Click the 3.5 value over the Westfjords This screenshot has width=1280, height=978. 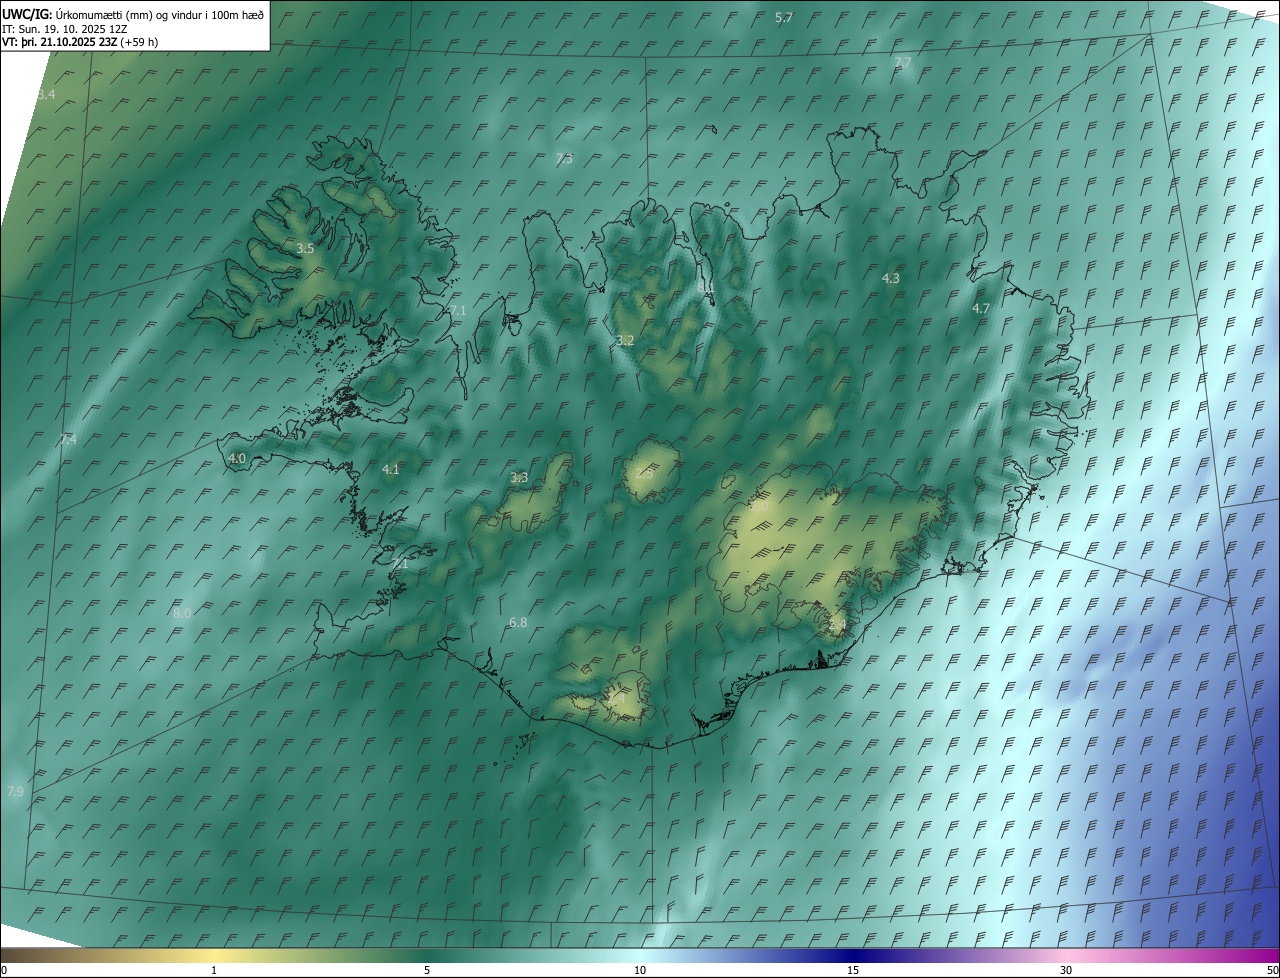tap(305, 248)
